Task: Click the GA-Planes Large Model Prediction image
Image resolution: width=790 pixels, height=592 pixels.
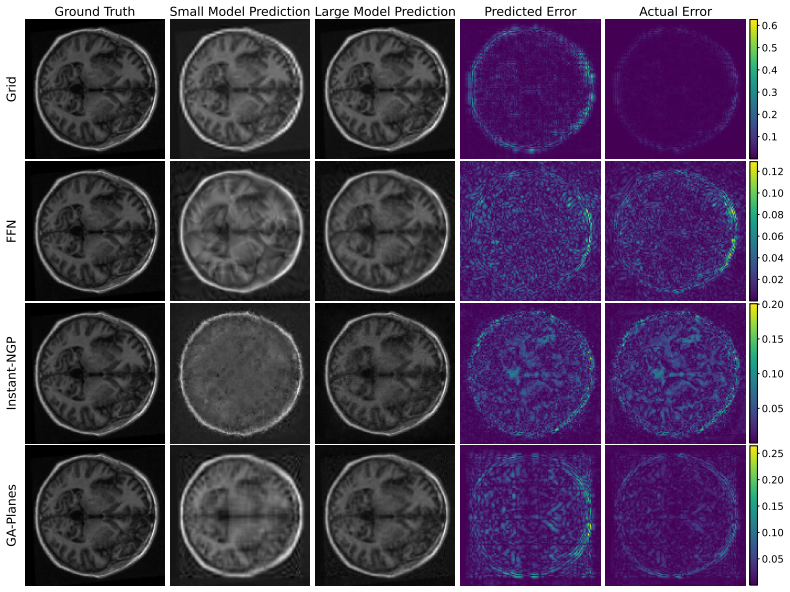Action: (385, 515)
